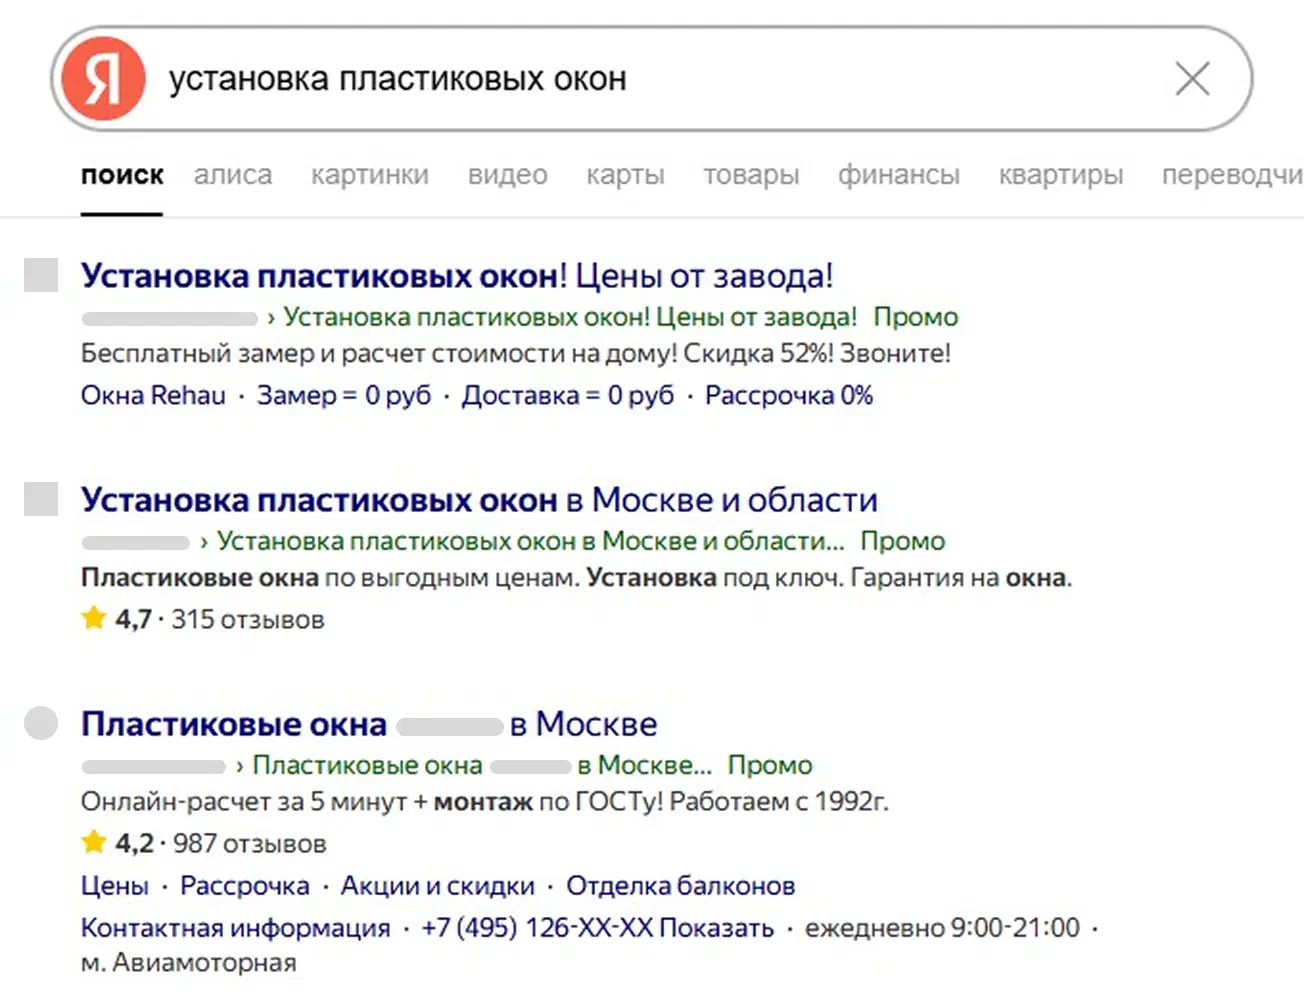Click snippet 'Бесплатный замер и расчет стоимости на дому!'
The width and height of the screenshot is (1304, 1000).
click(x=379, y=353)
